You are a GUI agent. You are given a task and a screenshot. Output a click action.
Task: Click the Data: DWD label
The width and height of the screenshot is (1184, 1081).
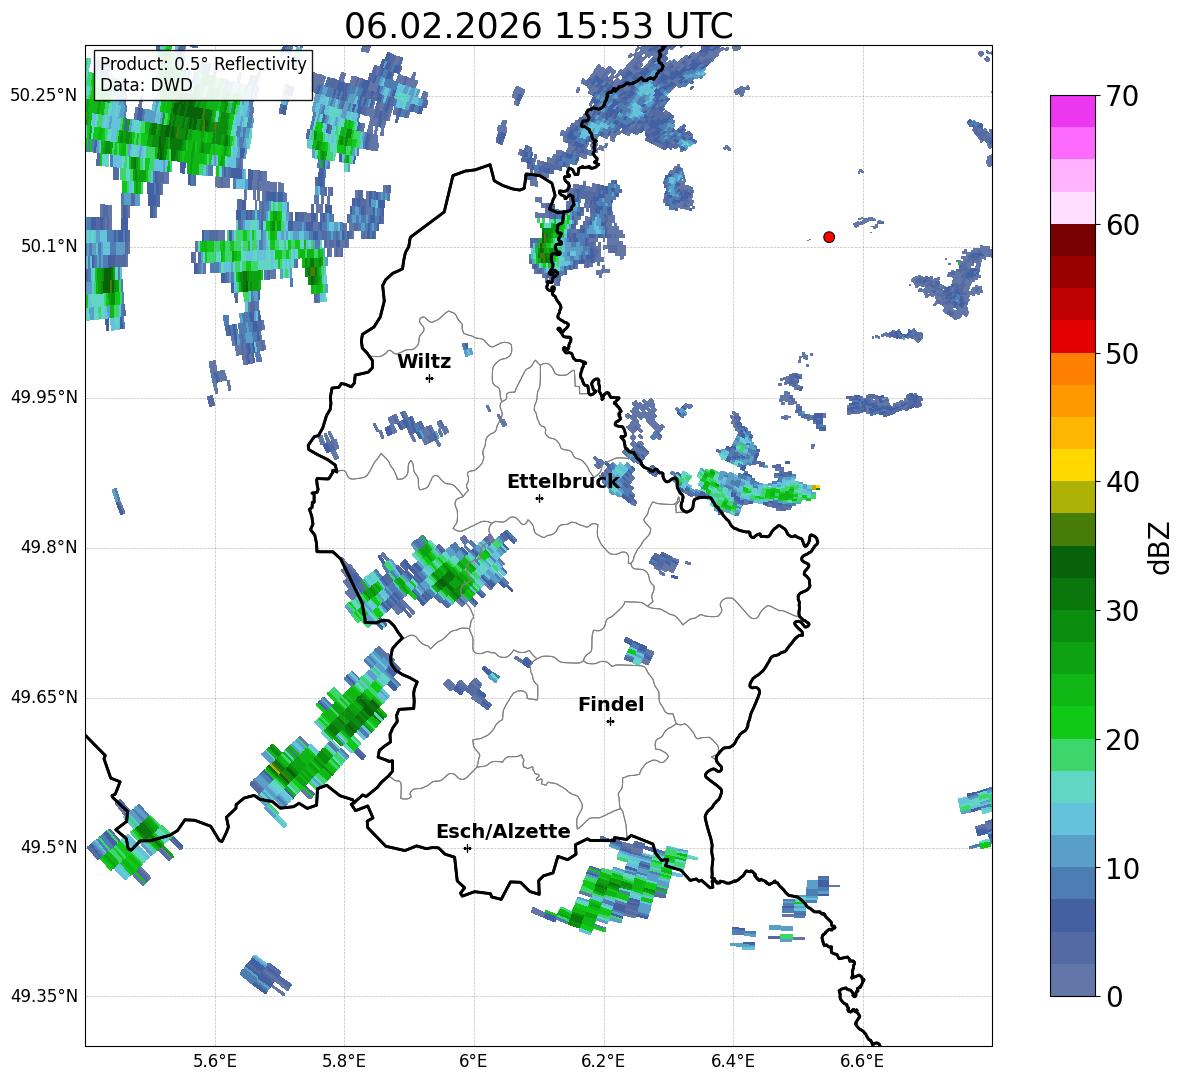tap(146, 85)
